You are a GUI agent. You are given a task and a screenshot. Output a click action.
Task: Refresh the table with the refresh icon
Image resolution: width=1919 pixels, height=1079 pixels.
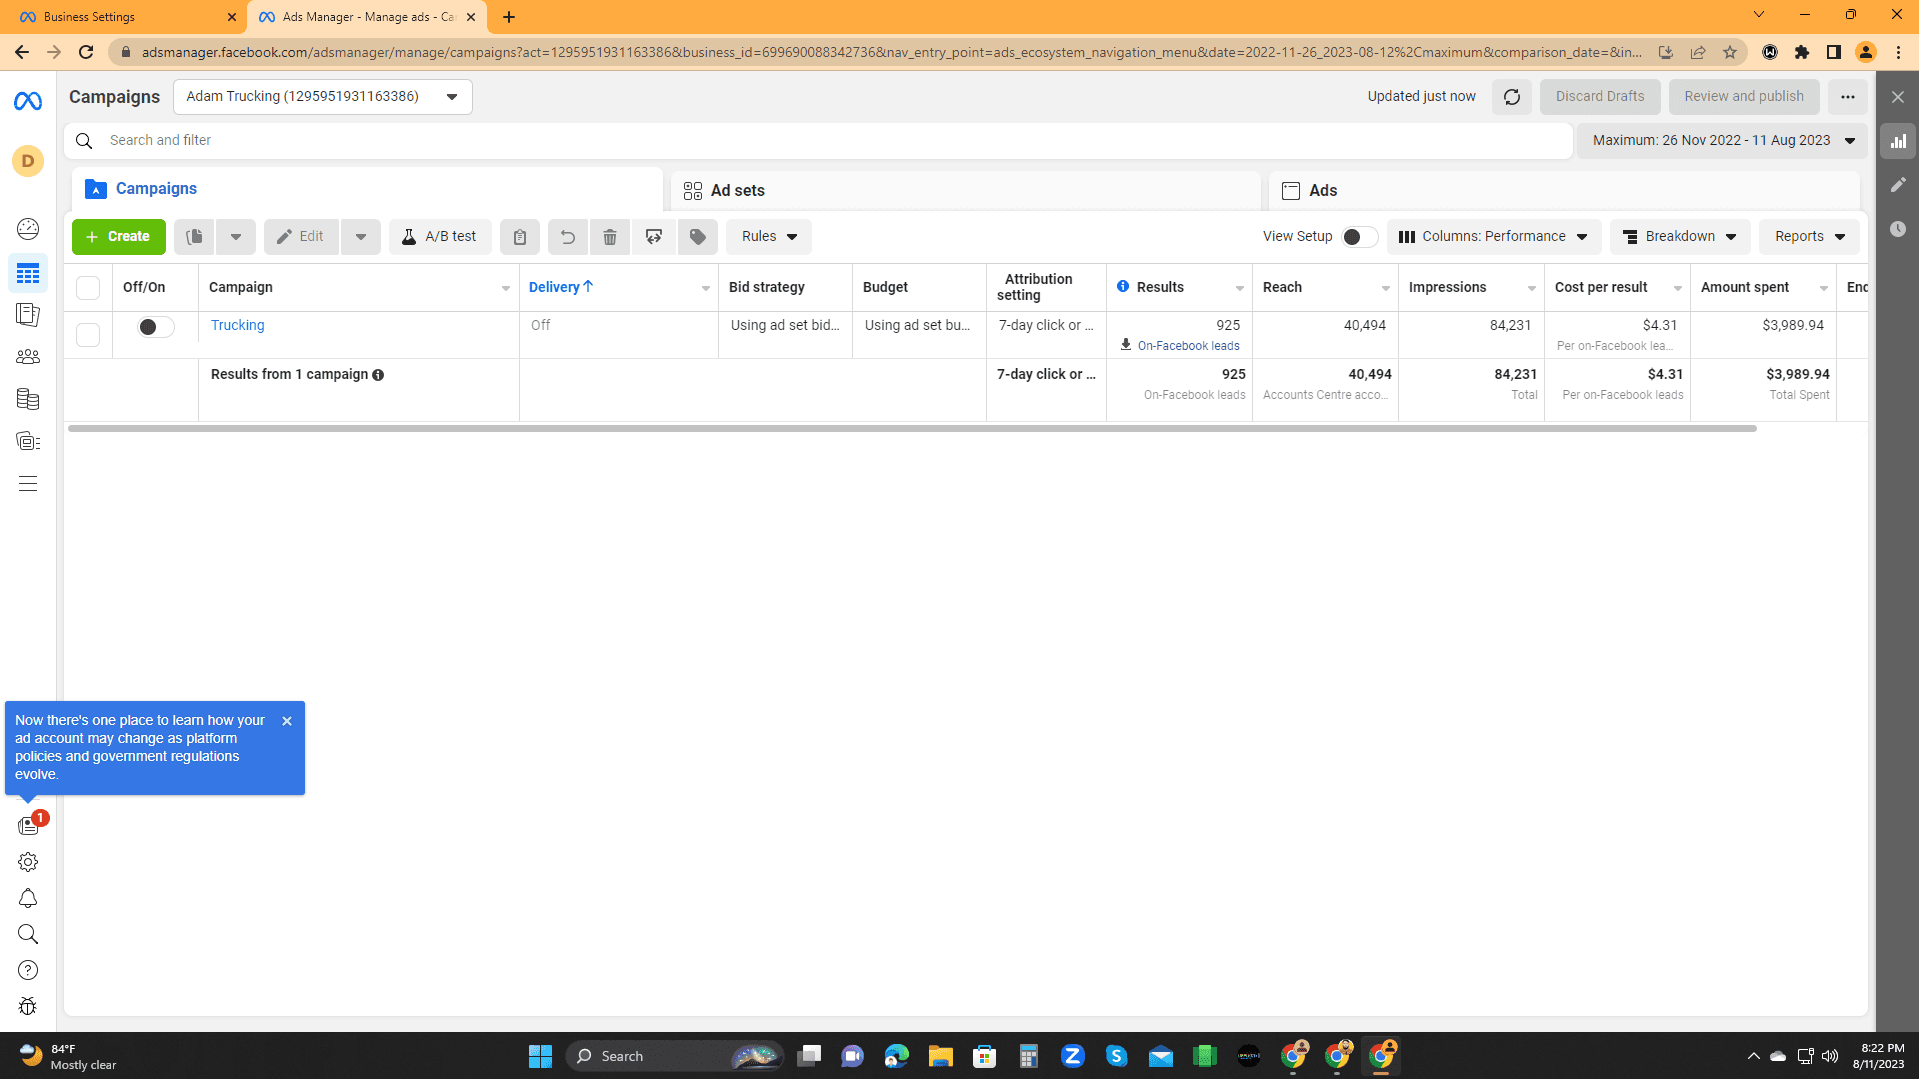(x=1512, y=97)
